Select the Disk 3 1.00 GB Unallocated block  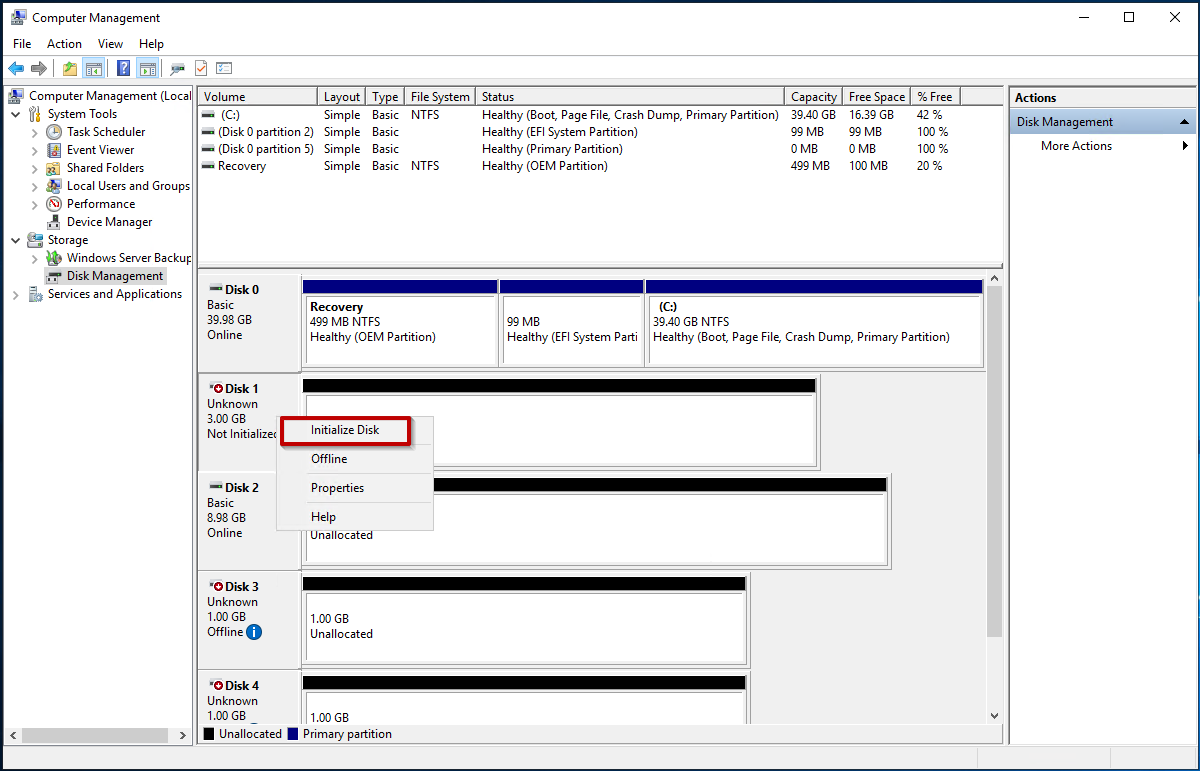click(x=526, y=620)
